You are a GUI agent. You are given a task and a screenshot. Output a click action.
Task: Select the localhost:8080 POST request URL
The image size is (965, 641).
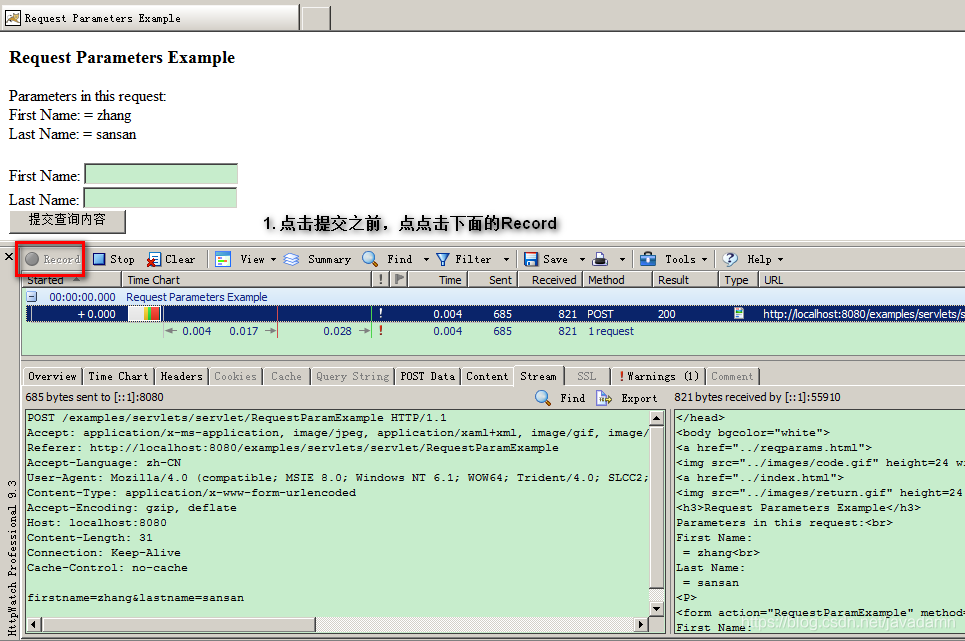pyautogui.click(x=863, y=314)
